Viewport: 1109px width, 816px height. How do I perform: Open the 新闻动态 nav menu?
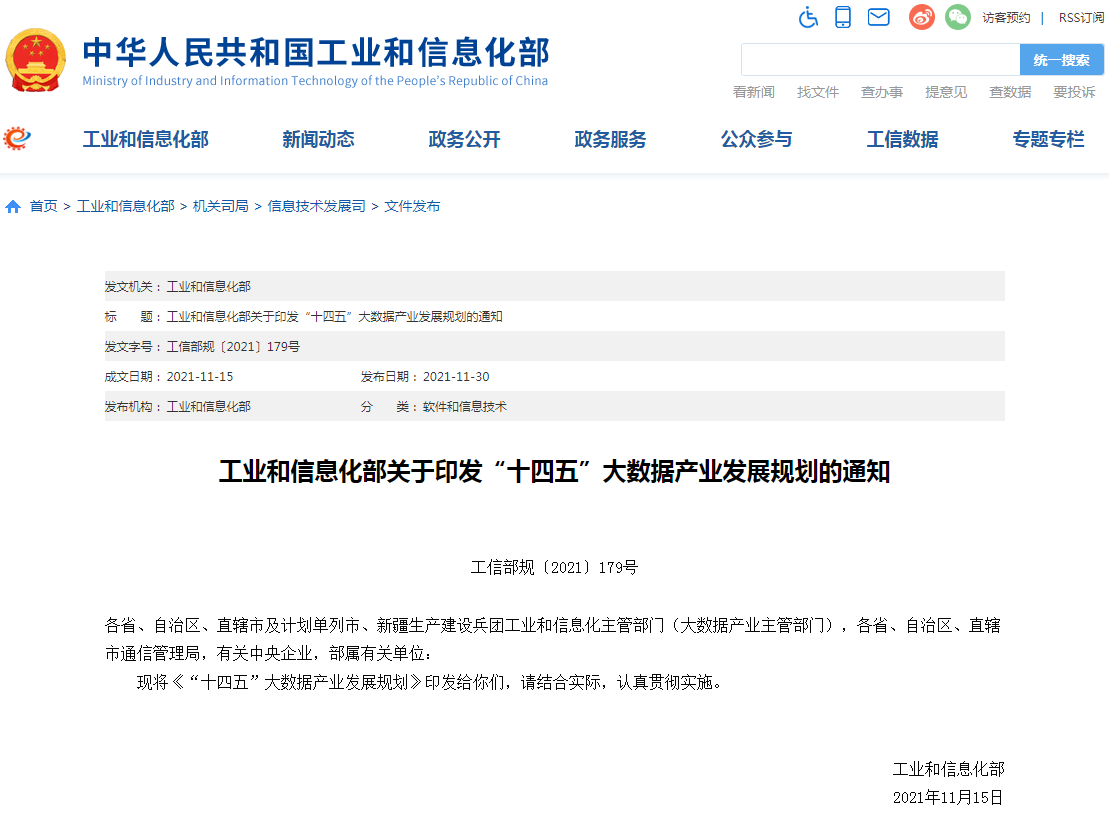coord(318,139)
